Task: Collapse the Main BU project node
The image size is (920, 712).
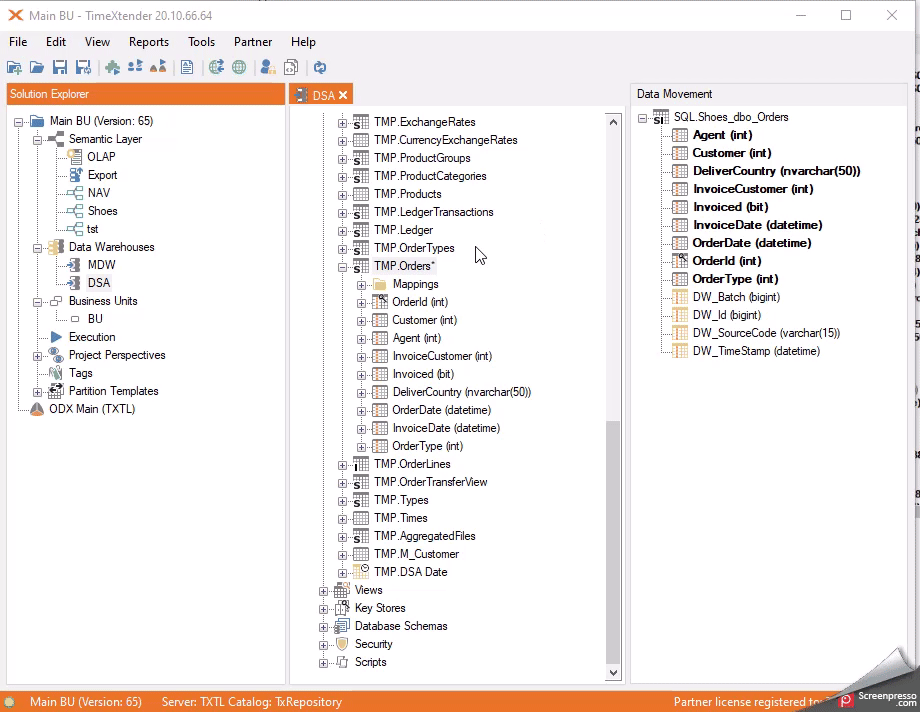Action: pos(18,122)
